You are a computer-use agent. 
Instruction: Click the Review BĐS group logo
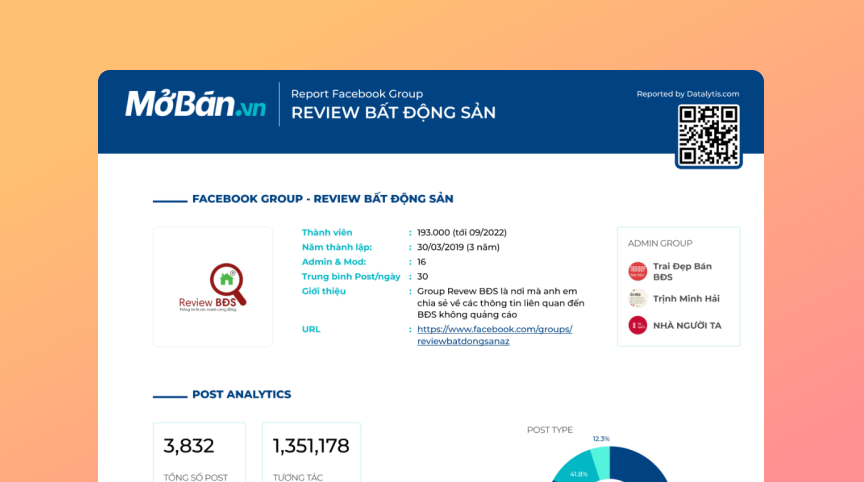pyautogui.click(x=213, y=287)
